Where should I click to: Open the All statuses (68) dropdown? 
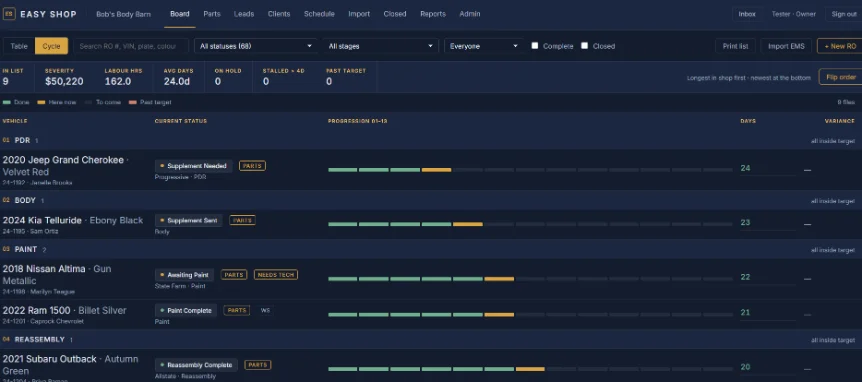[x=256, y=46]
